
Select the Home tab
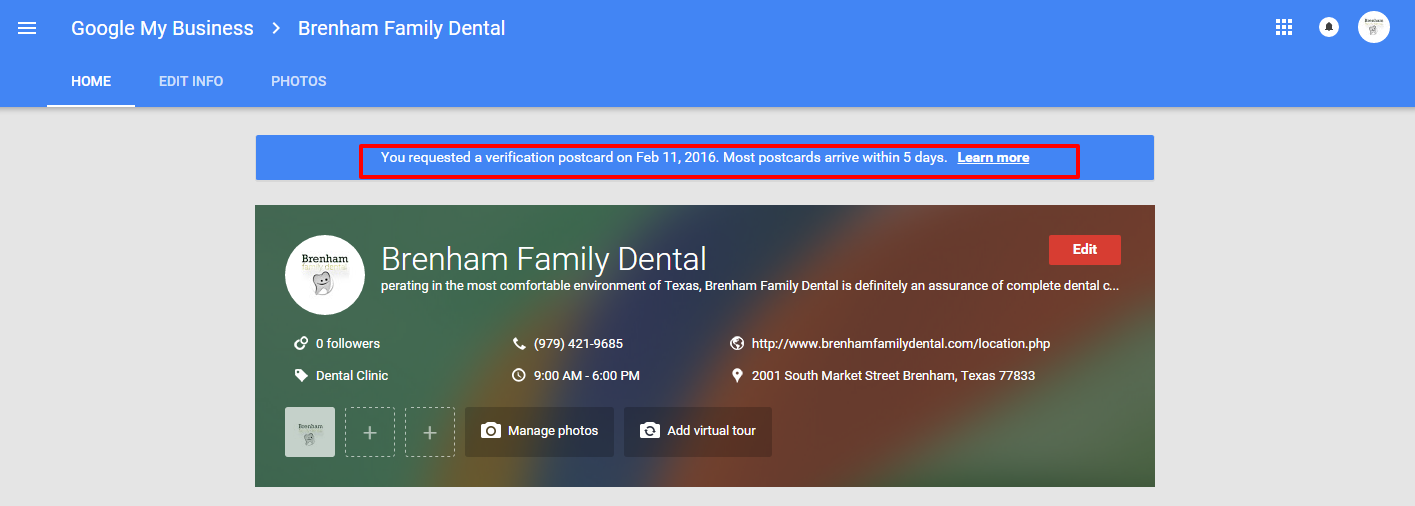pos(91,81)
